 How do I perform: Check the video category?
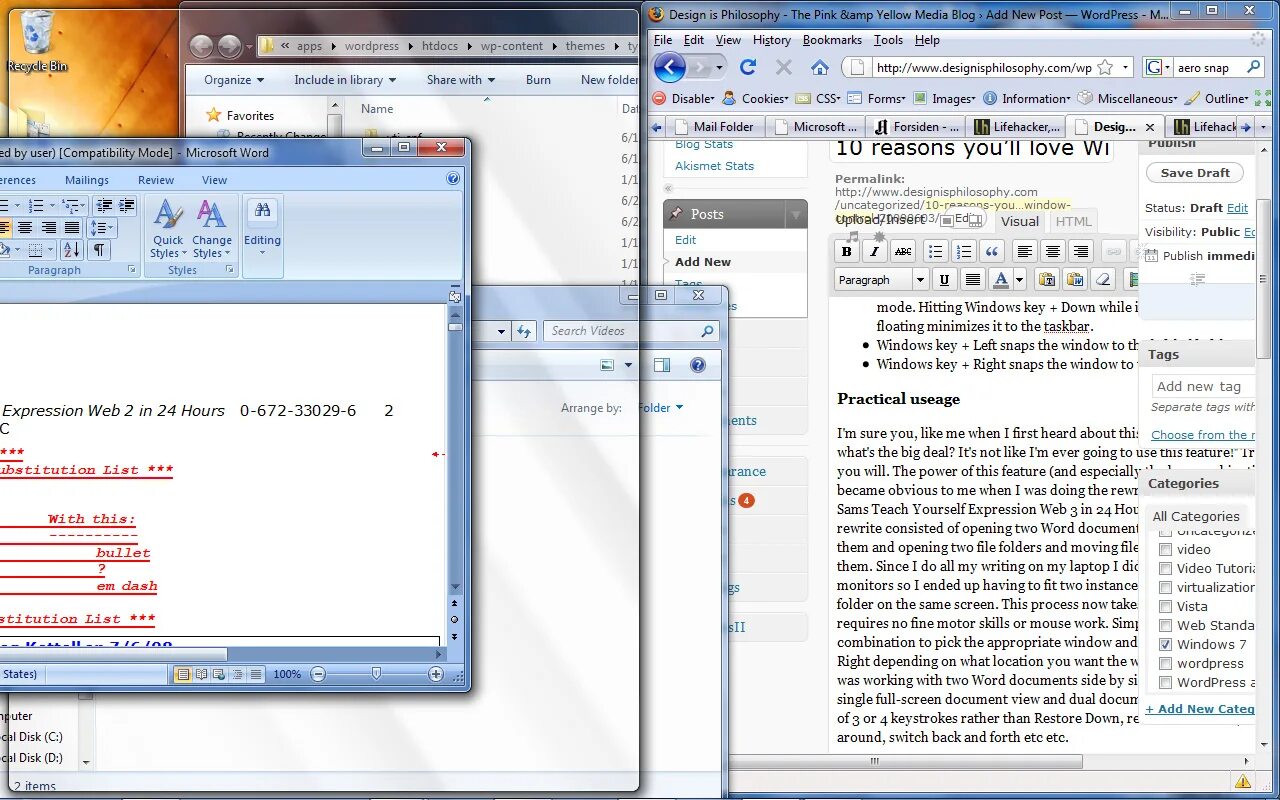point(1165,549)
